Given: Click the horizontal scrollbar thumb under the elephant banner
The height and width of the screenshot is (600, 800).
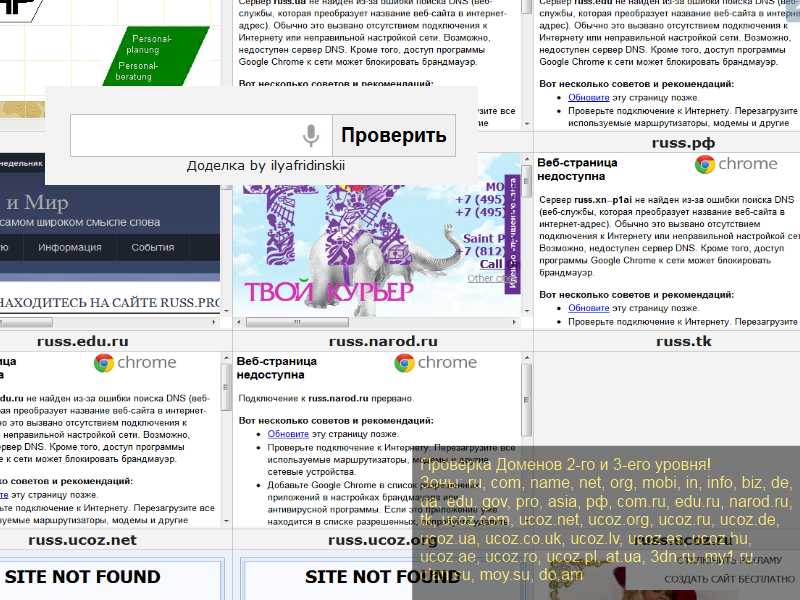Looking at the screenshot, I should (x=297, y=322).
